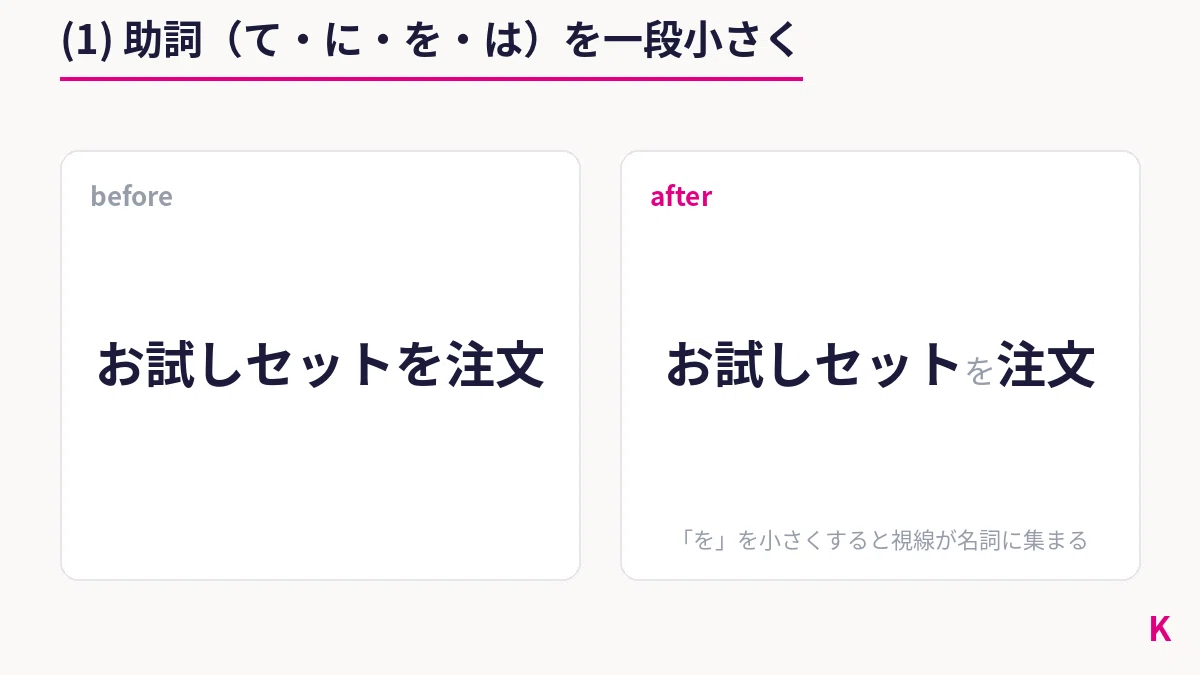Click 注文 in the after card
Viewport: 1200px width, 675px height.
pos(1047,365)
